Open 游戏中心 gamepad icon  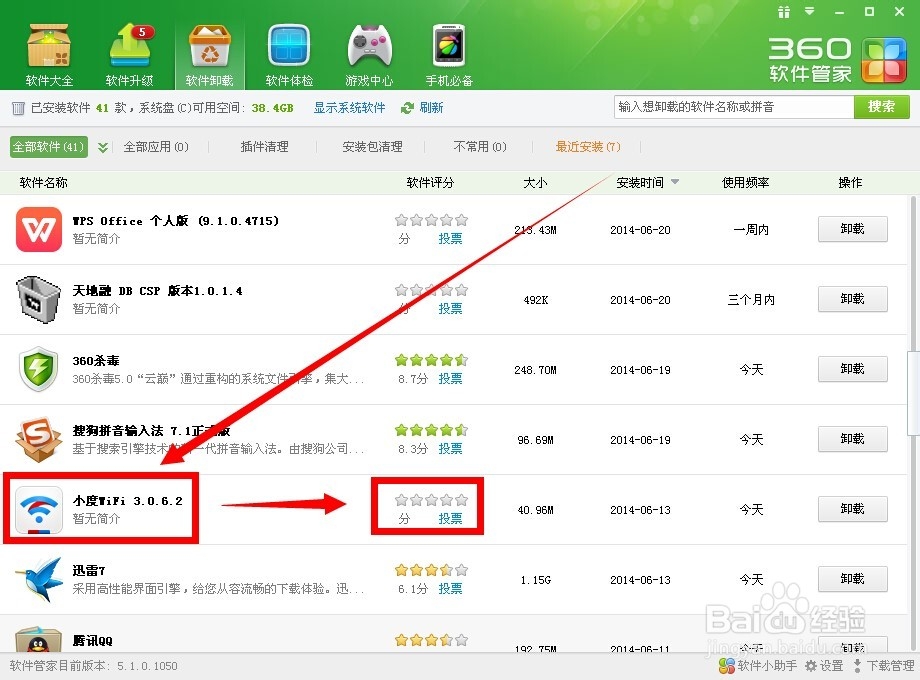[369, 55]
